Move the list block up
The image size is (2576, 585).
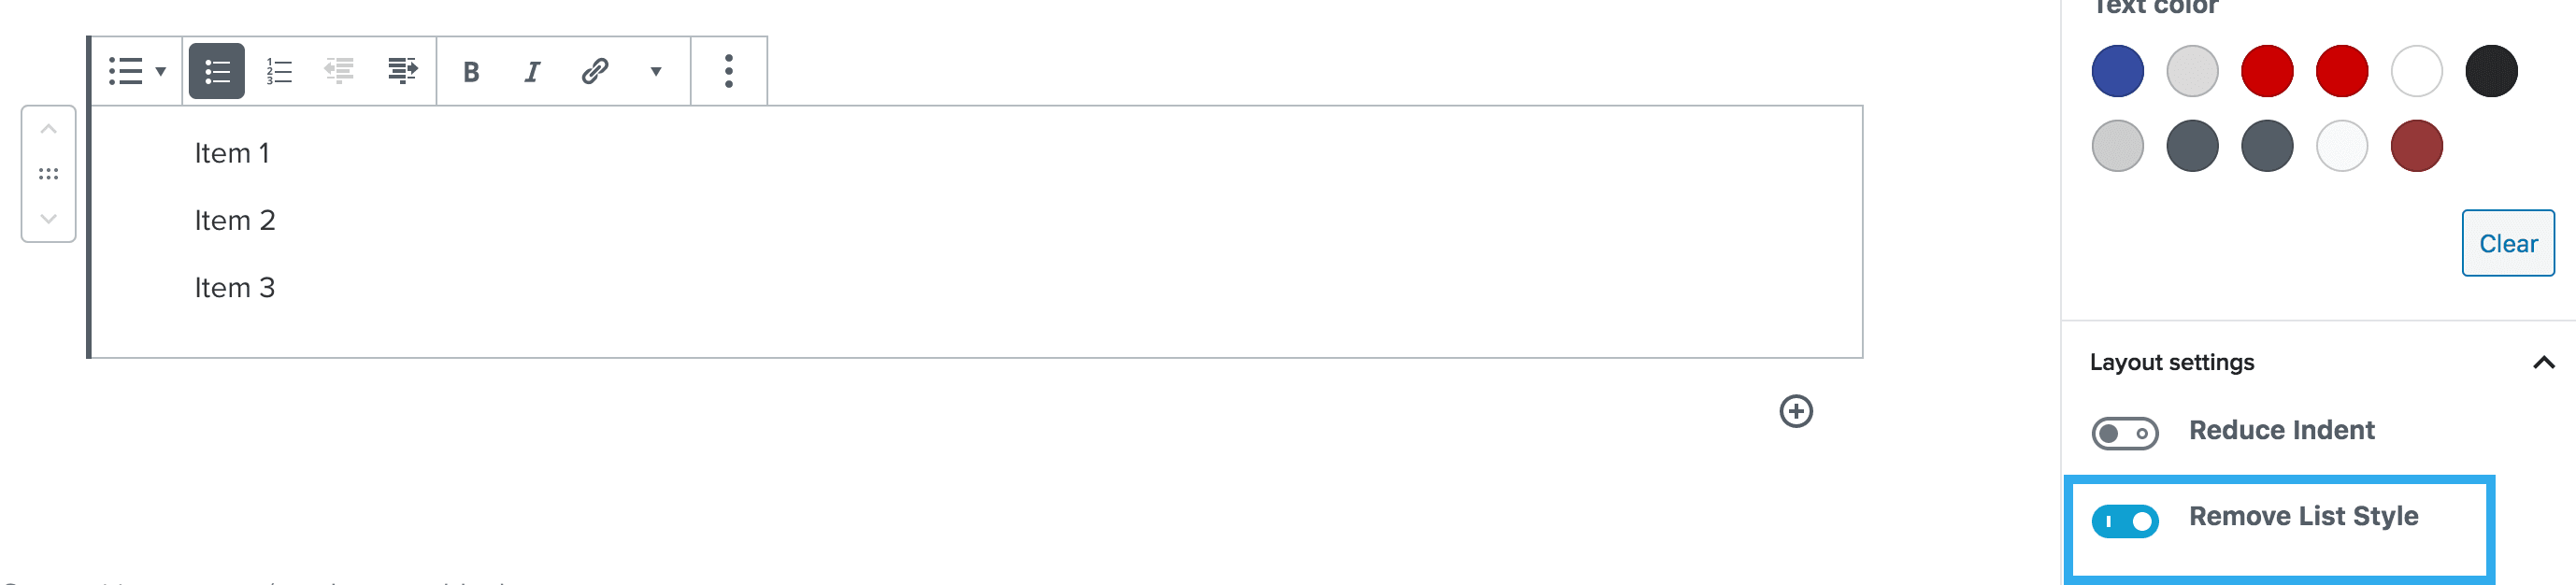48,130
